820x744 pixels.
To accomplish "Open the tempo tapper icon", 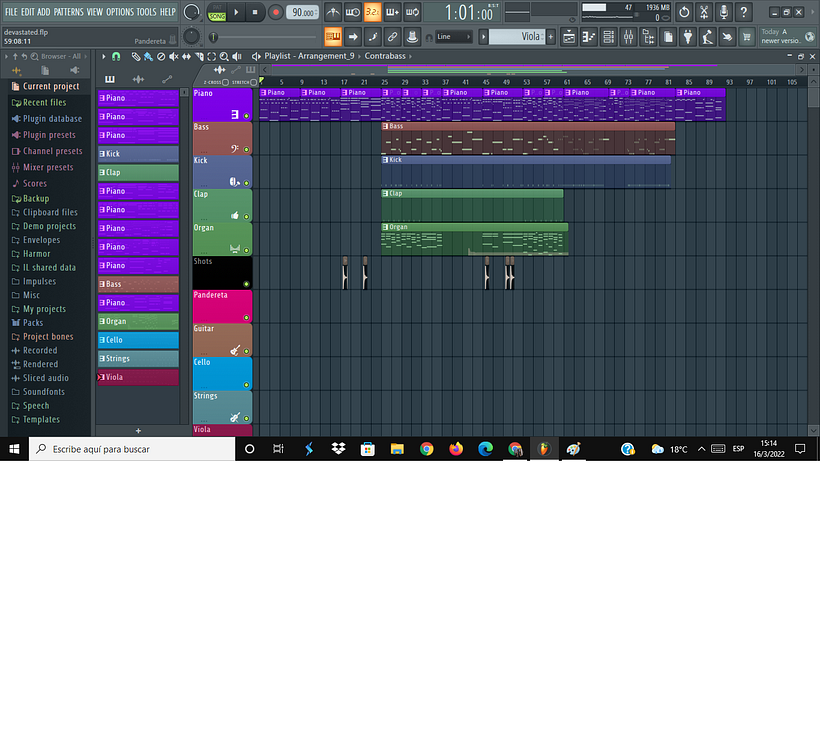I will 708,37.
